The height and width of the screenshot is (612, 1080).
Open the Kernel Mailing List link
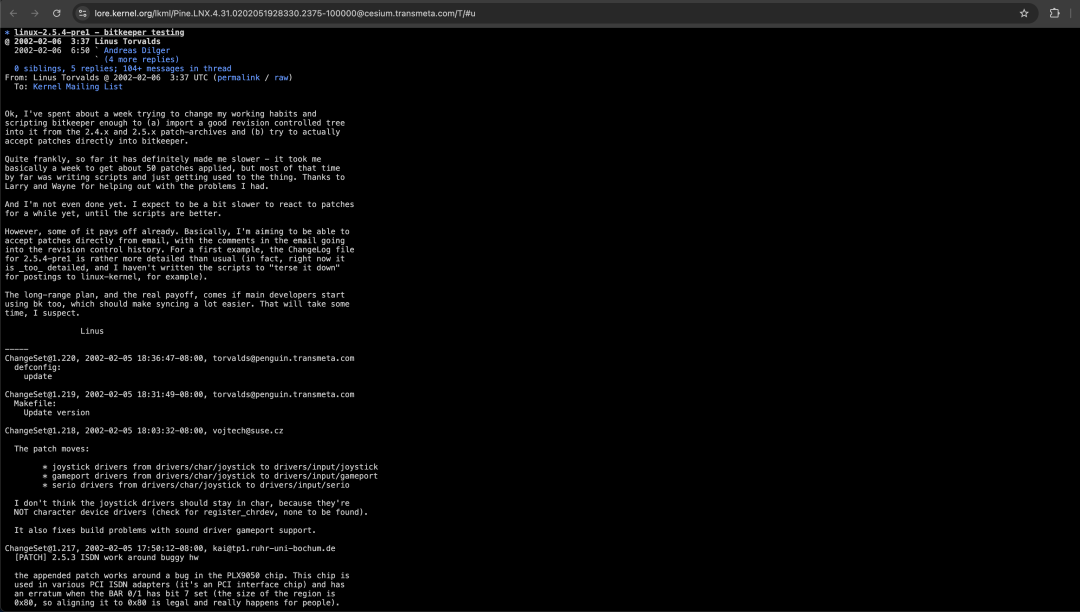[x=78, y=87]
